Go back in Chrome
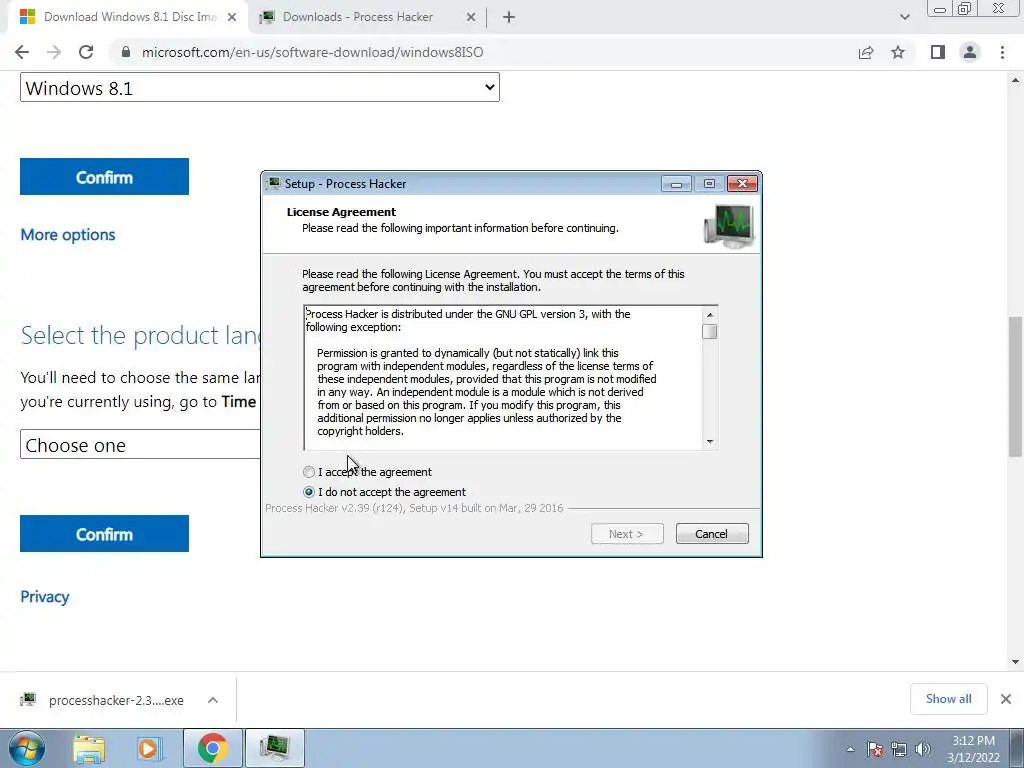Viewport: 1024px width, 768px height. coord(22,52)
